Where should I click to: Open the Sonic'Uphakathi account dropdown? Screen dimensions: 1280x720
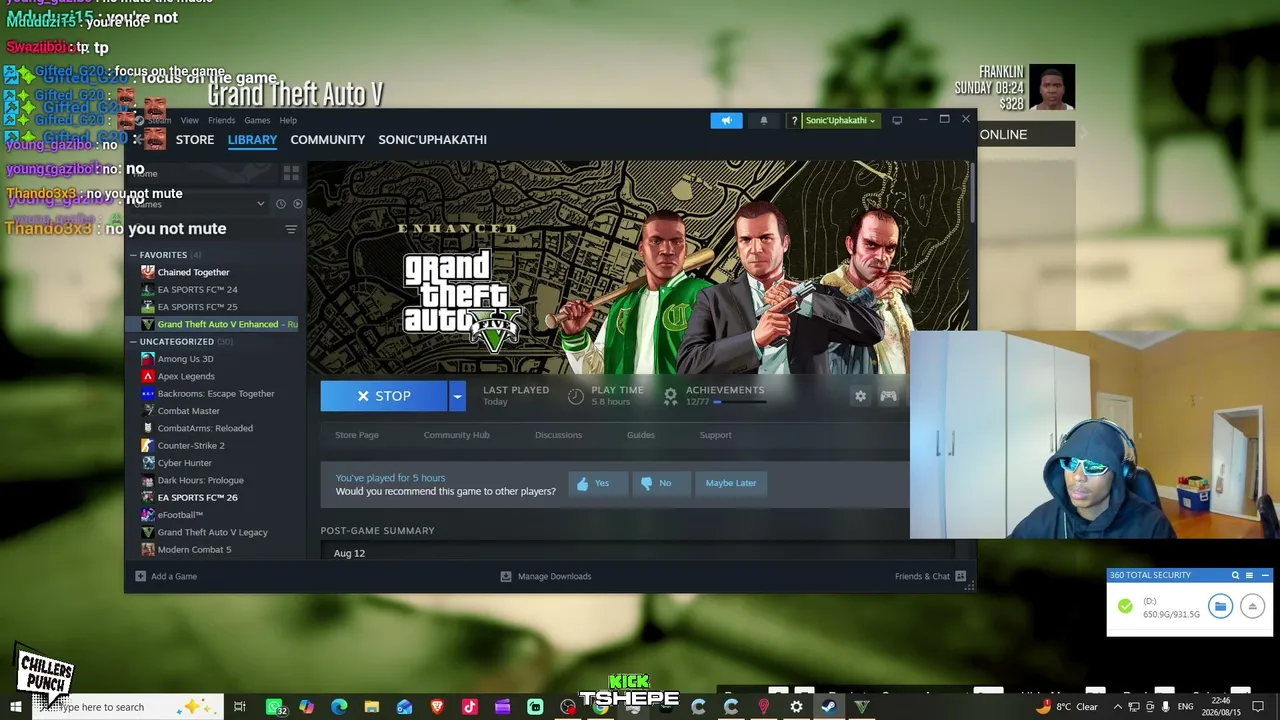pyautogui.click(x=840, y=121)
